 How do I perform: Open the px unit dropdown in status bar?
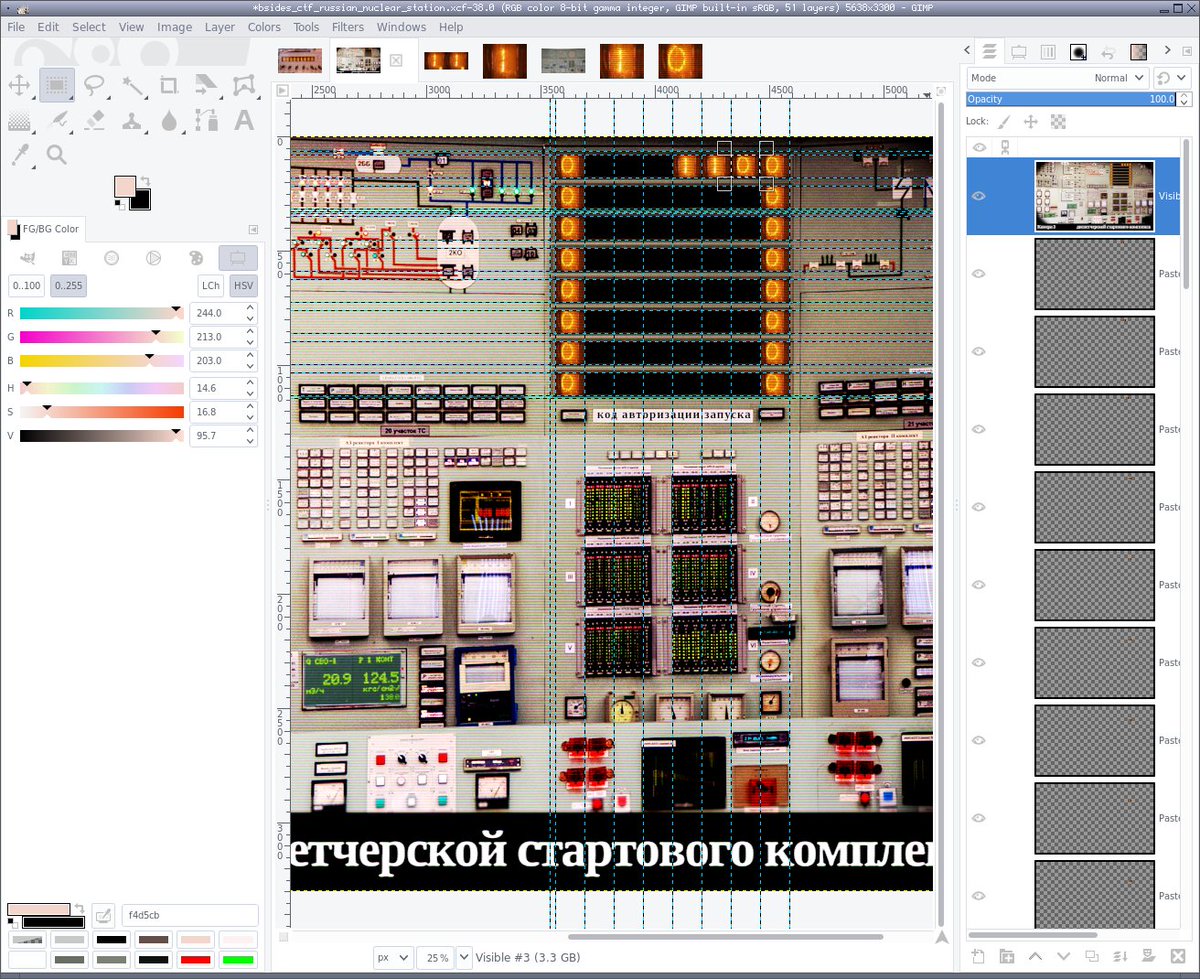click(393, 957)
